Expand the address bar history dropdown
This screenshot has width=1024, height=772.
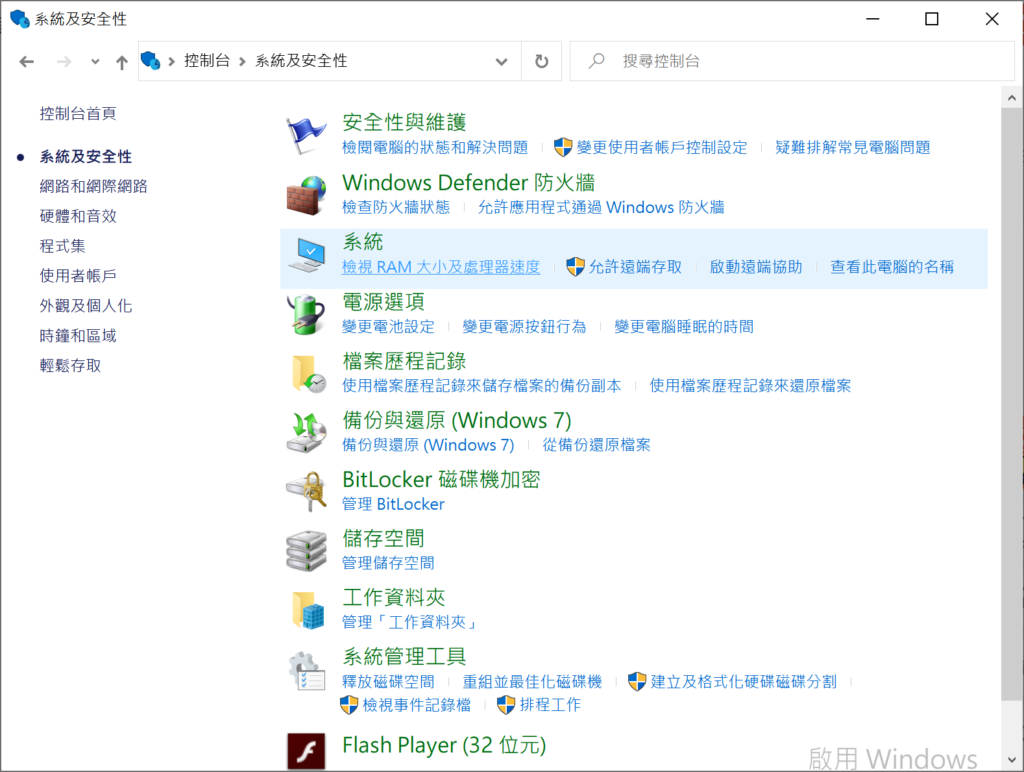(502, 61)
